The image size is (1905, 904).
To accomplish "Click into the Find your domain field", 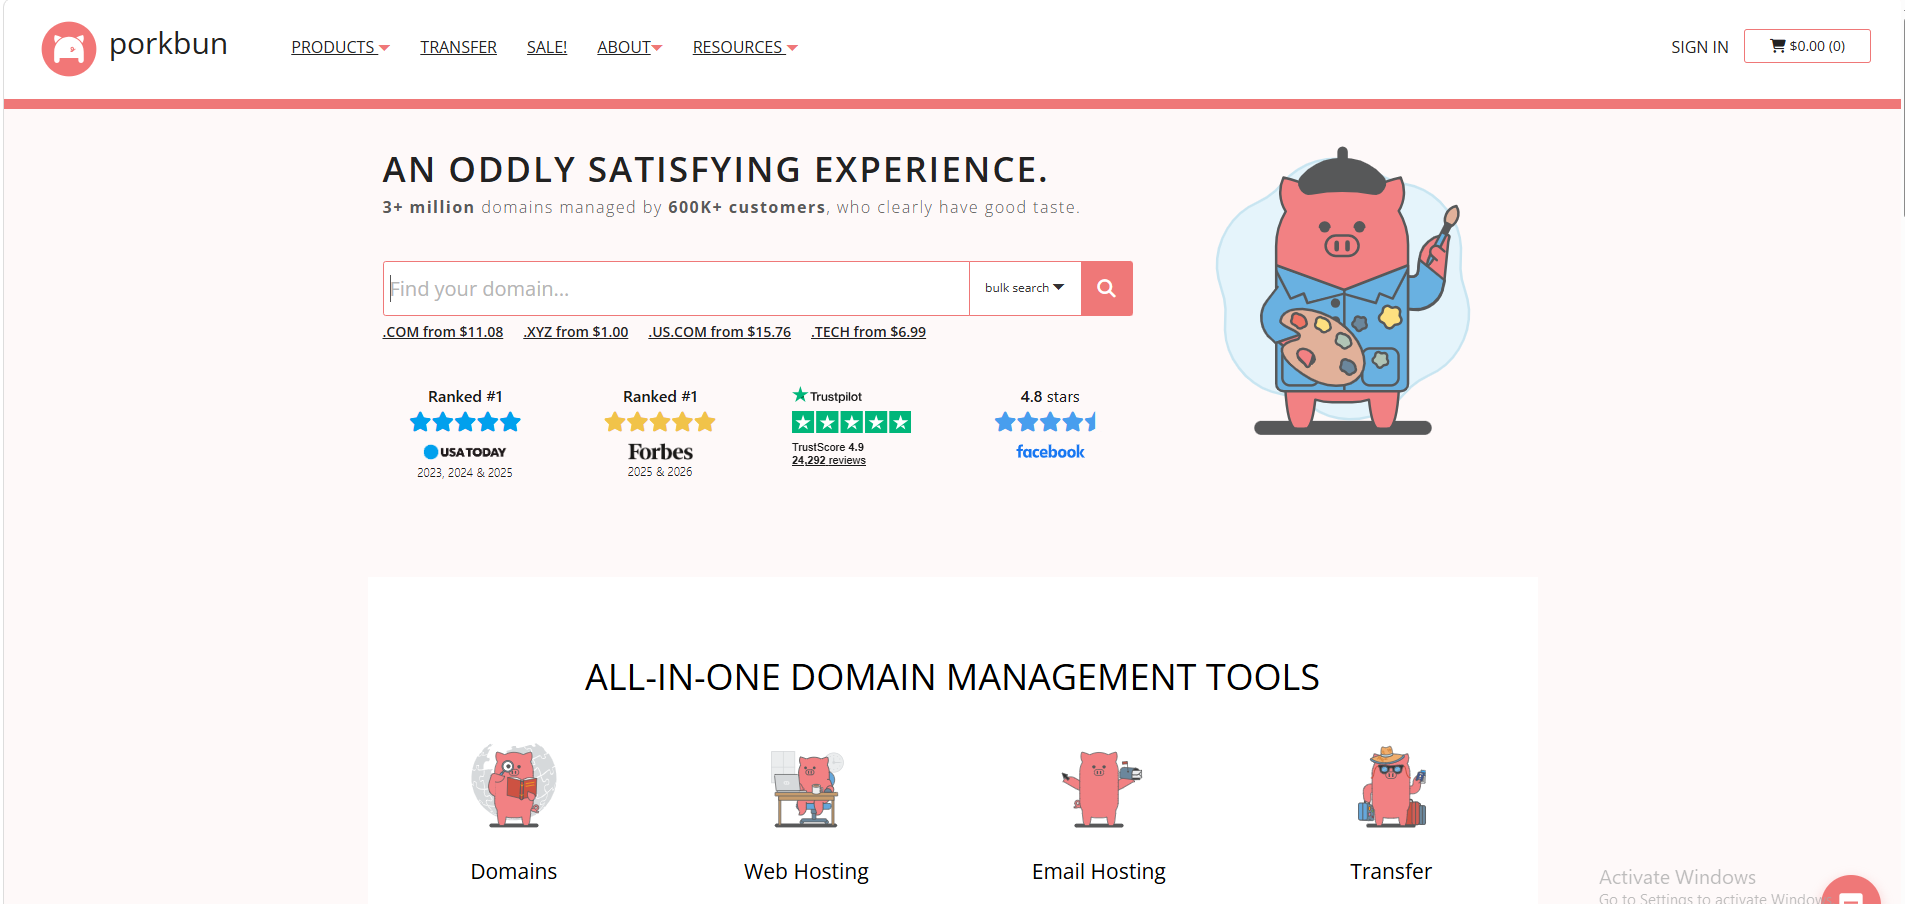I will tap(676, 288).
